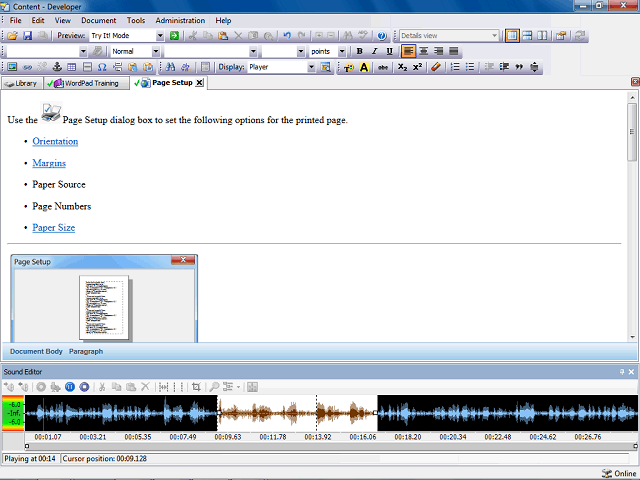Image resolution: width=640 pixels, height=480 pixels.
Task: Expand the Normal style dropdown
Action: [156, 51]
